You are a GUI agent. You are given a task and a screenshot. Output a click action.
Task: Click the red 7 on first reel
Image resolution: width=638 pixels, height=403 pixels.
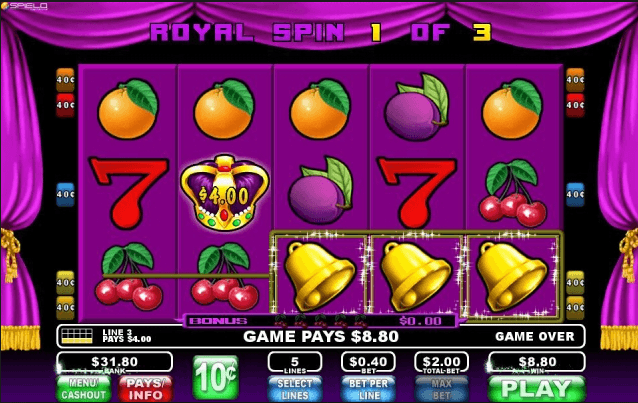128,193
